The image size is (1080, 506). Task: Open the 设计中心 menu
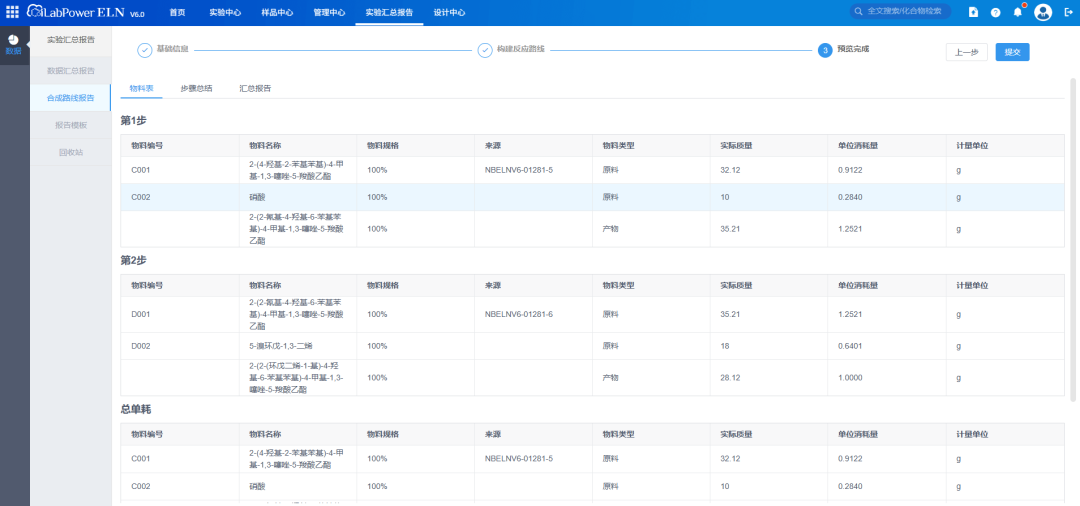(449, 12)
